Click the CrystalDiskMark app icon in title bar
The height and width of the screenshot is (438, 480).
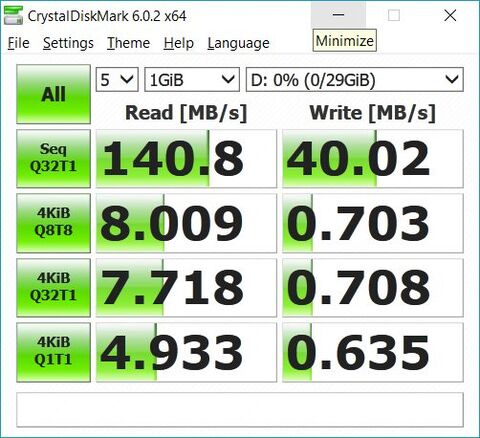[x=13, y=15]
